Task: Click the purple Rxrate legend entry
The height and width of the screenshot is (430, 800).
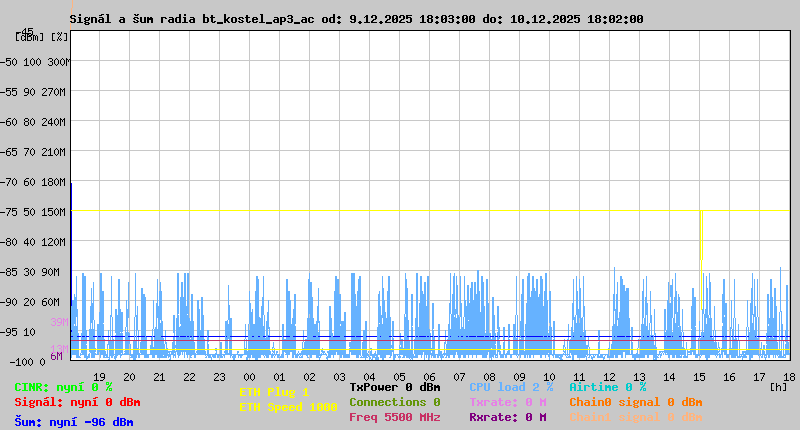Action: point(507,417)
